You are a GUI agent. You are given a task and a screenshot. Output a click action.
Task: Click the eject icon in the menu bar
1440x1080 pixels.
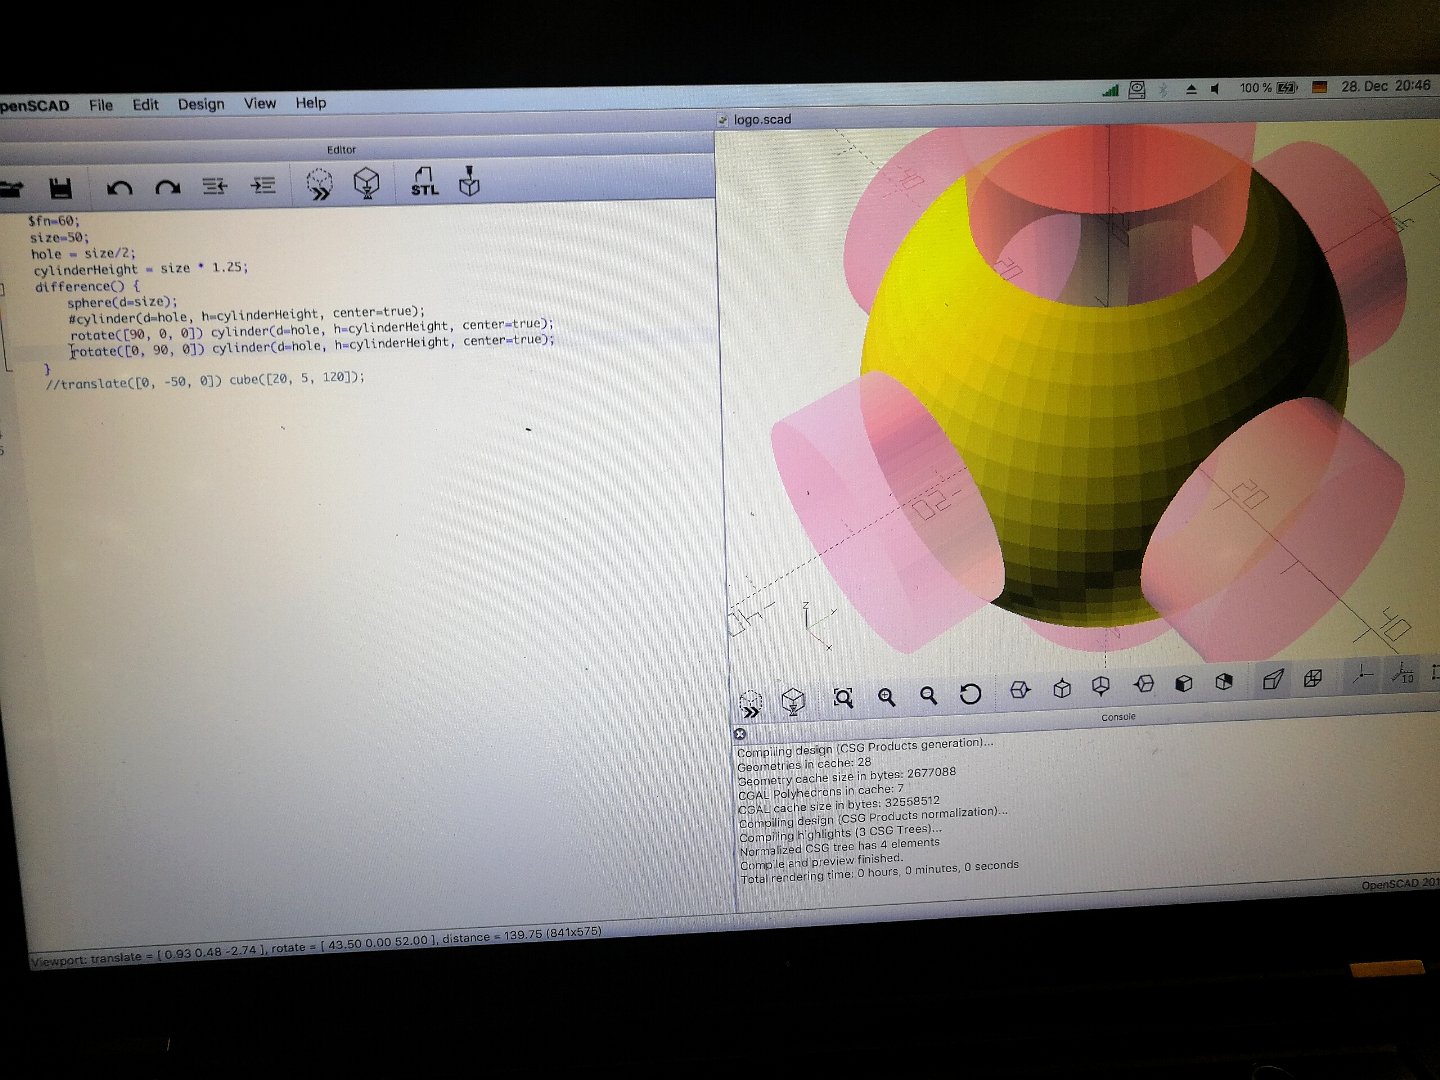point(1191,89)
